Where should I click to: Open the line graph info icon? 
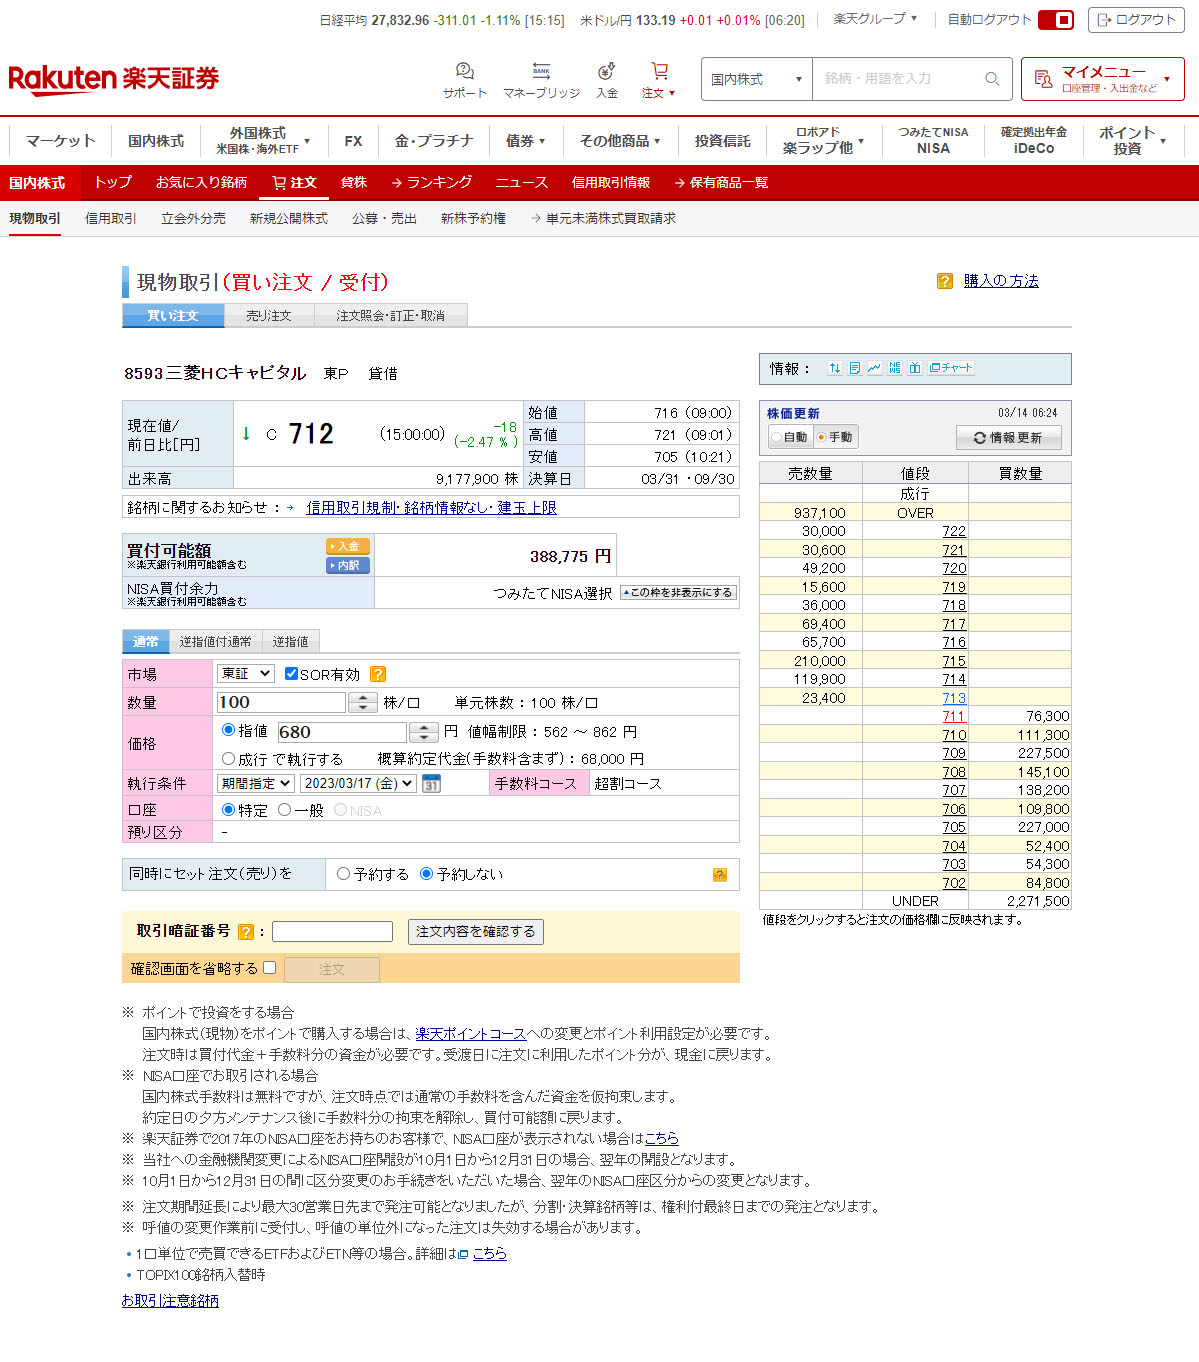click(x=874, y=368)
